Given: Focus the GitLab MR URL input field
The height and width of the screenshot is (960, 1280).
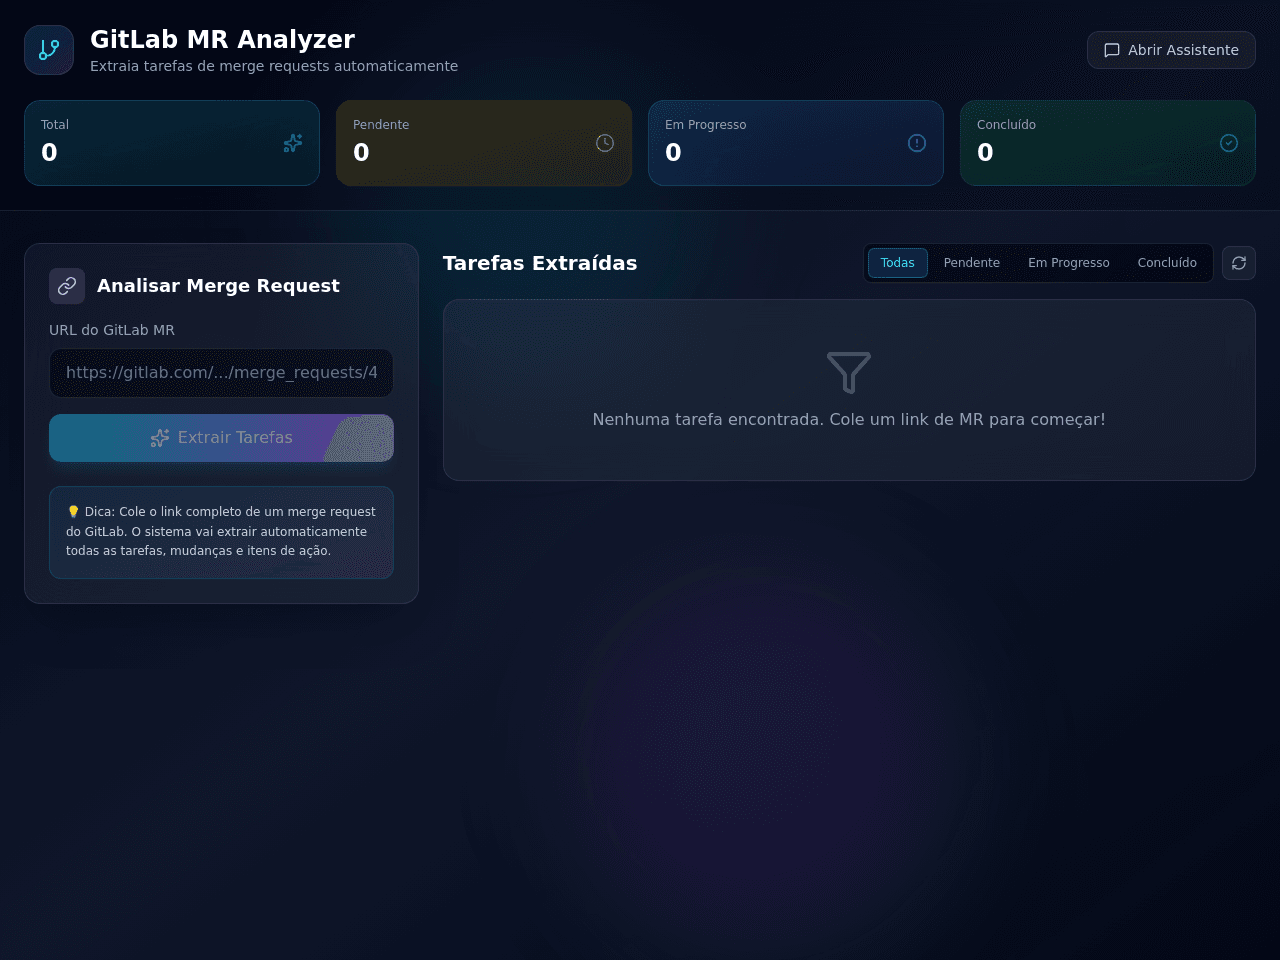Looking at the screenshot, I should 221,373.
